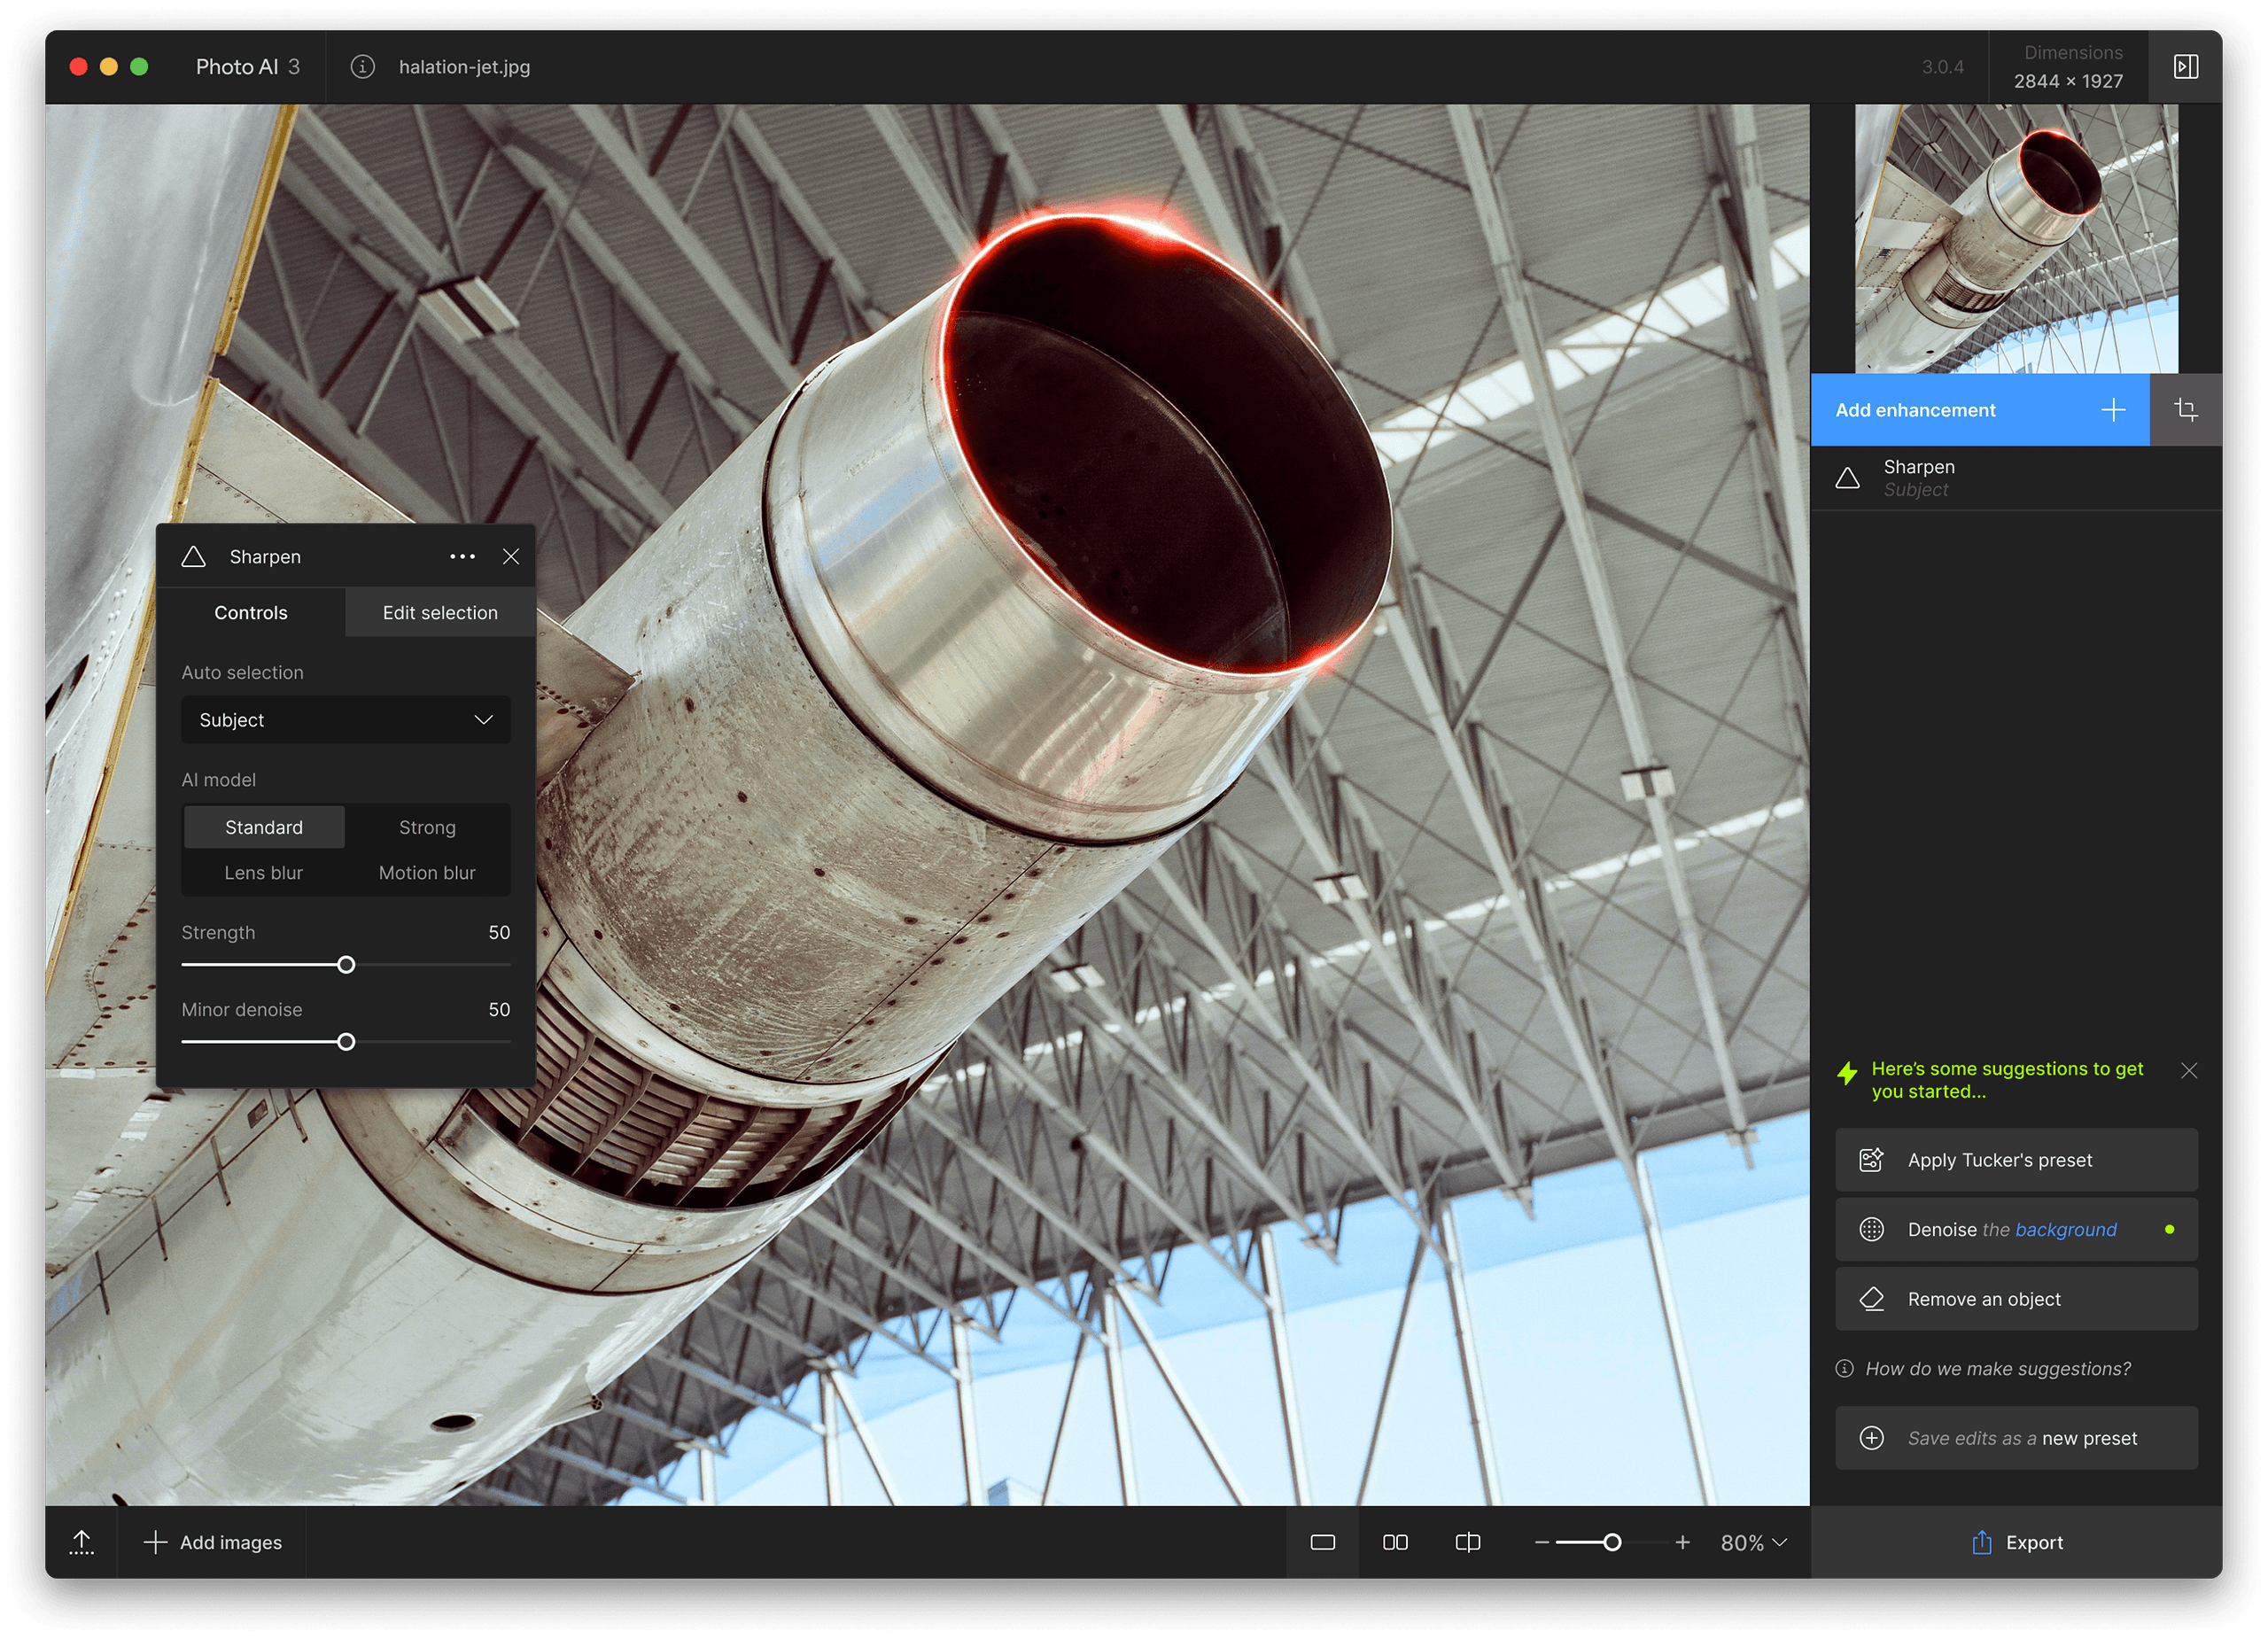Viewport: 2268px width, 1639px height.
Task: Click the image thumbnail preview navigator
Action: [2016, 238]
